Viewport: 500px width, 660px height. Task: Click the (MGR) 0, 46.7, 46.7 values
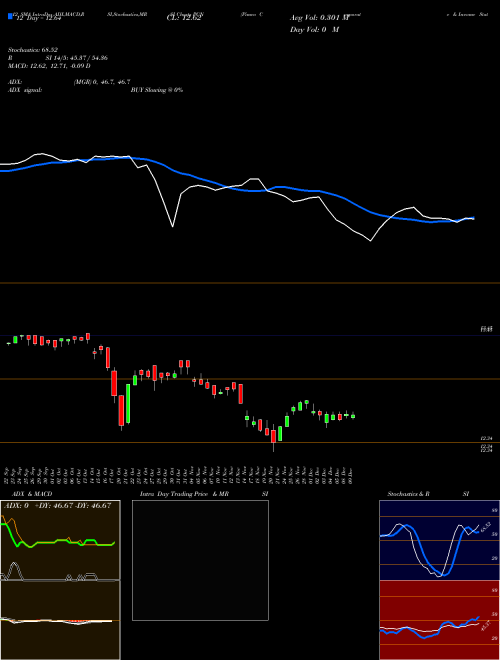click(102, 82)
